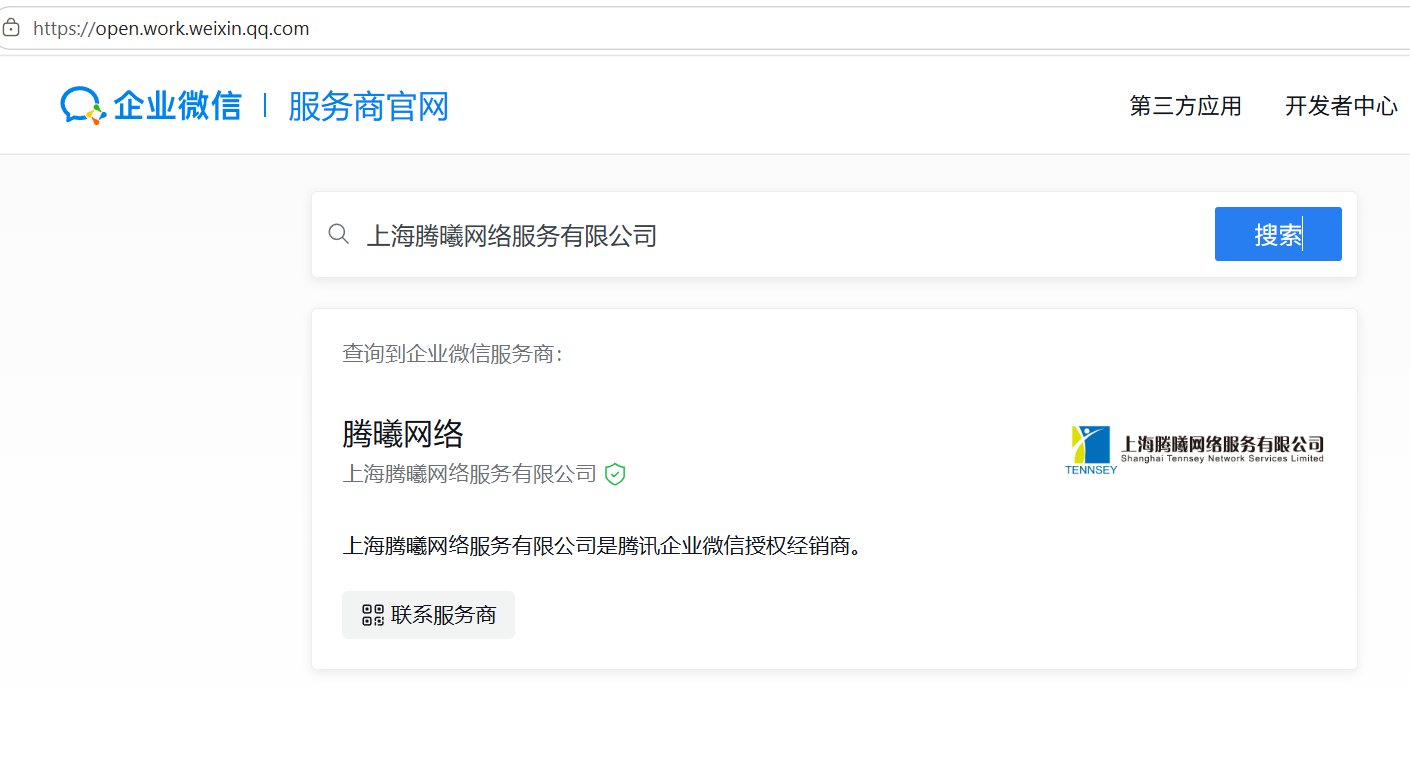Screen dimensions: 1410x775
Task: Go to 开发者中心 in the top navigation
Action: coord(1341,106)
